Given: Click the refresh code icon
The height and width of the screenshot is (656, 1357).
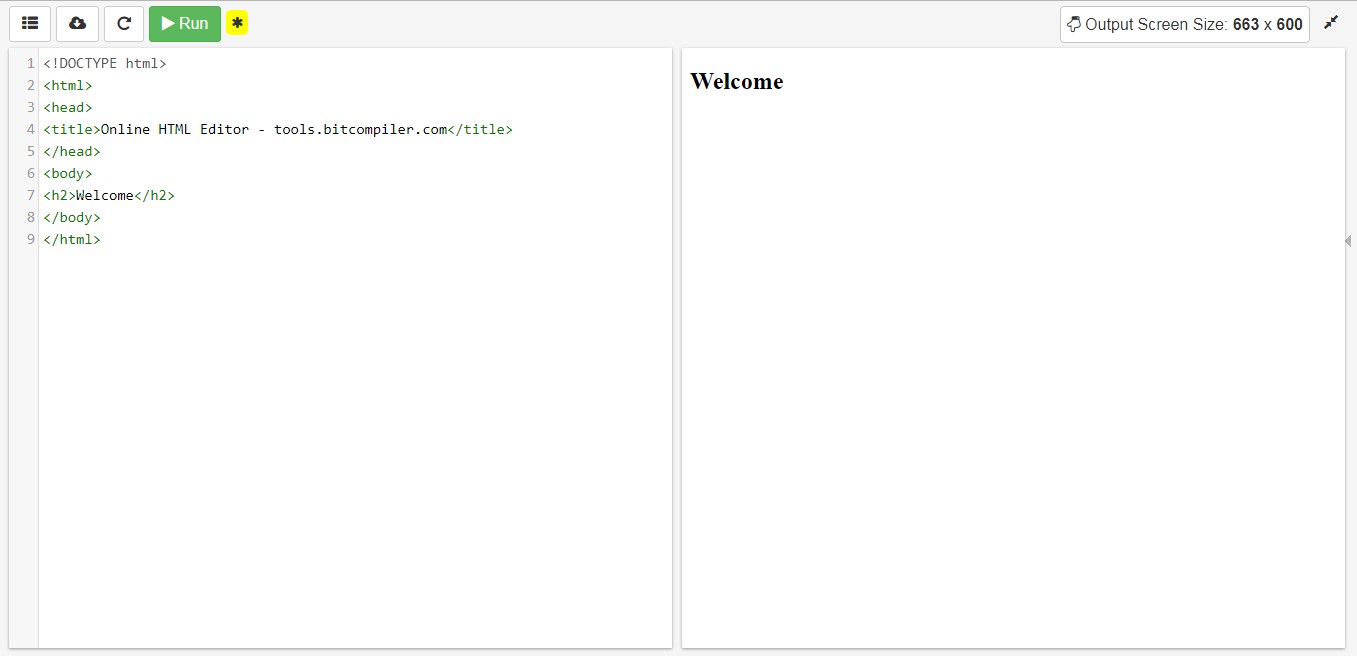Looking at the screenshot, I should [x=123, y=23].
